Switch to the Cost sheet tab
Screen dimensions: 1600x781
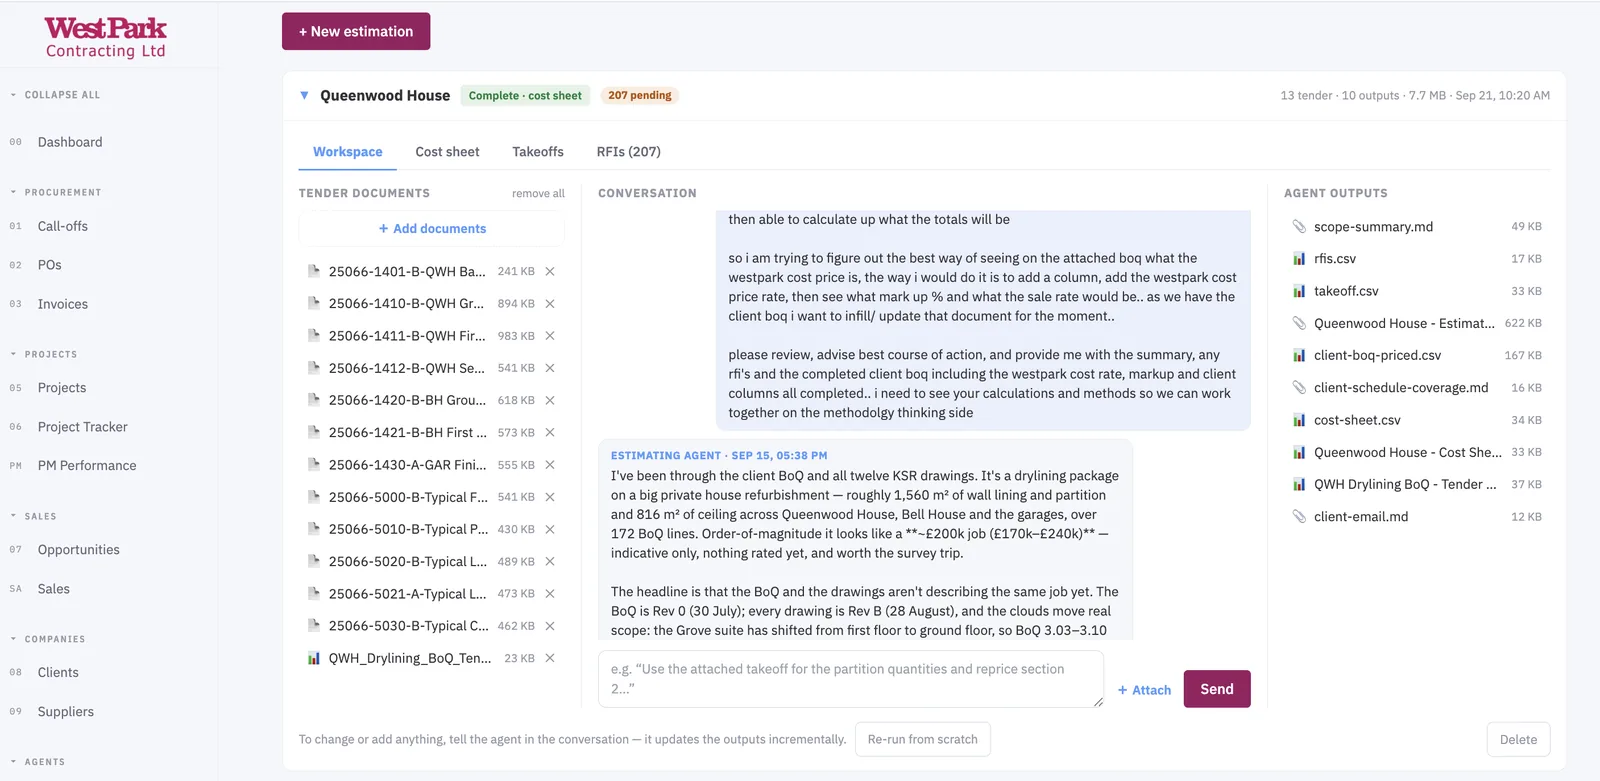(447, 152)
